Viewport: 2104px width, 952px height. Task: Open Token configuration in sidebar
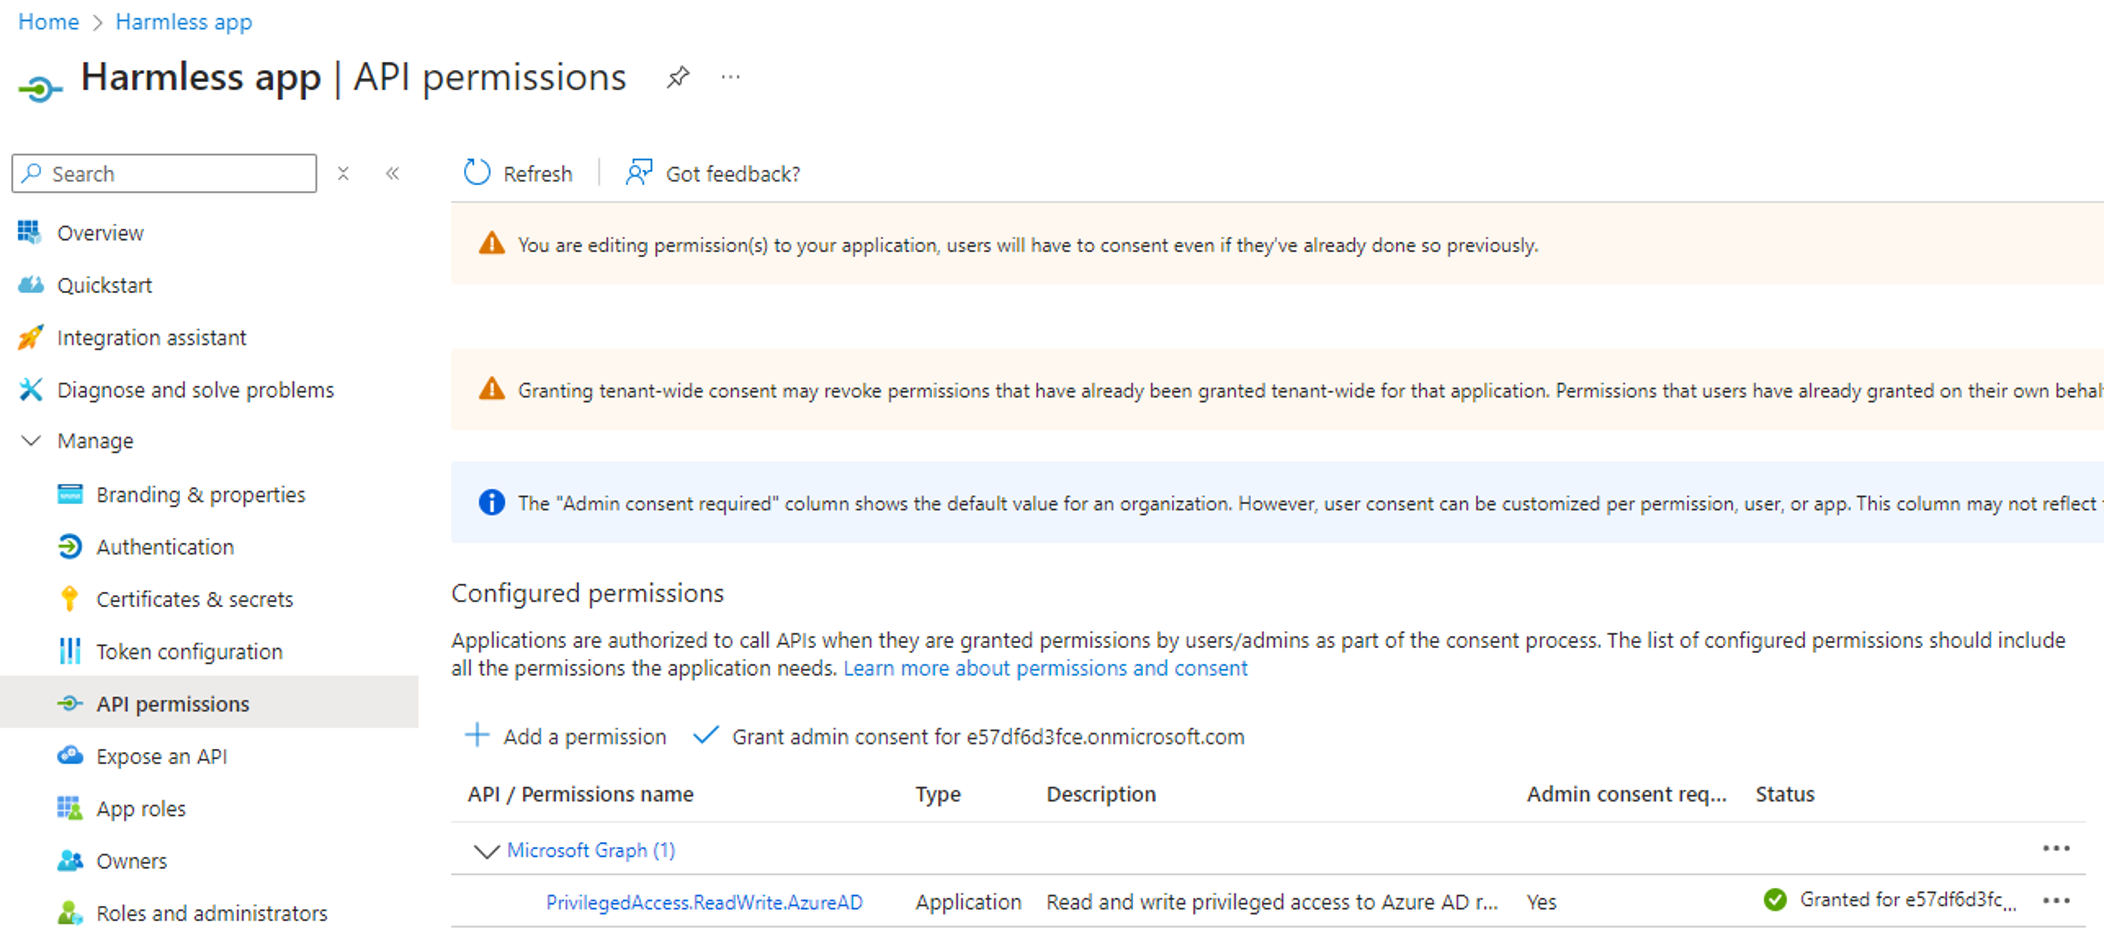(x=189, y=651)
